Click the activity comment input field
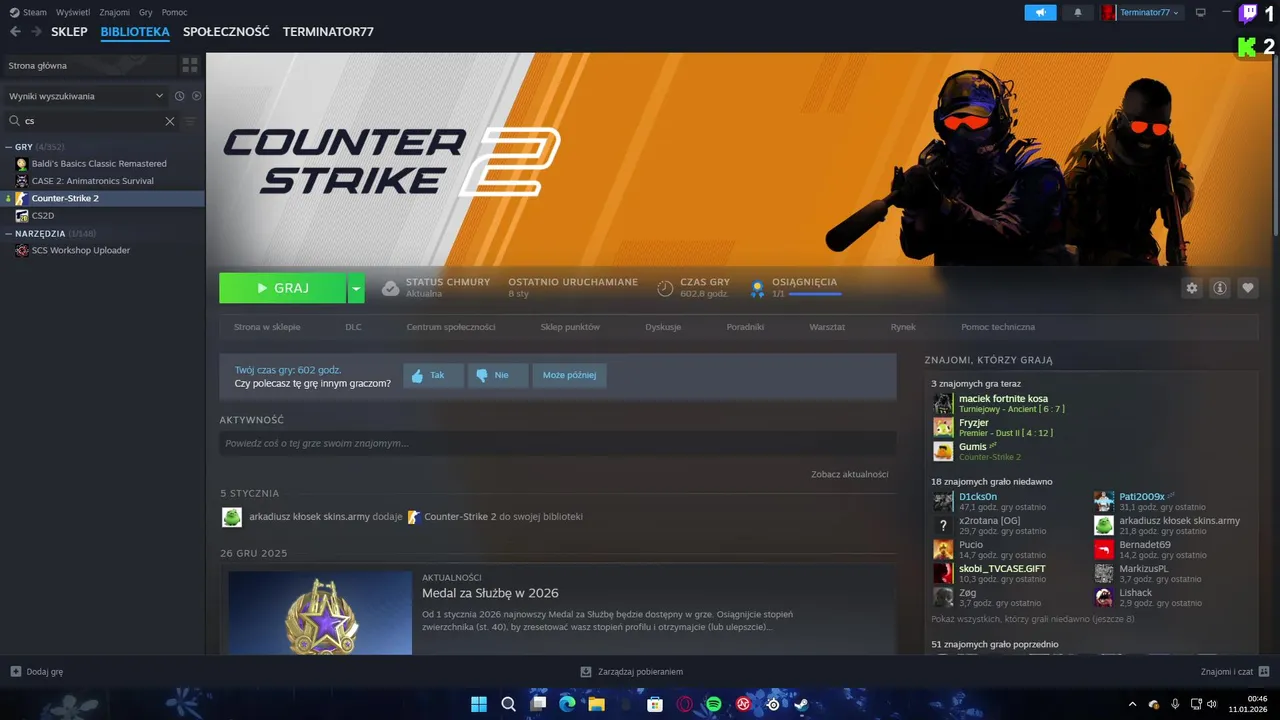This screenshot has width=1280, height=720. pyautogui.click(x=558, y=443)
